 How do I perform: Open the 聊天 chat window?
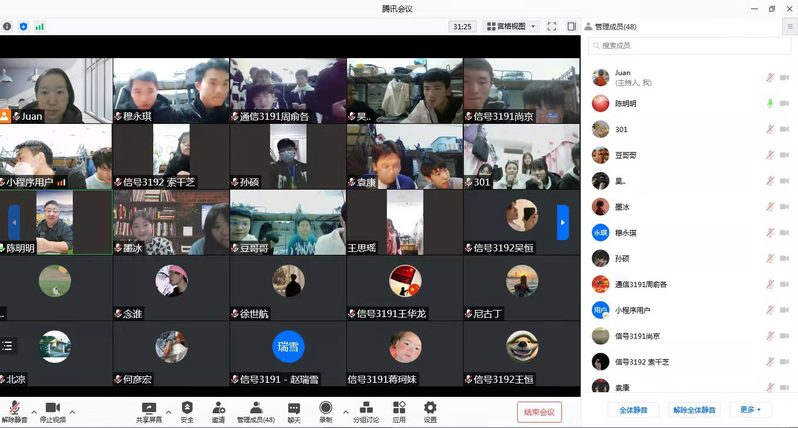pos(294,411)
